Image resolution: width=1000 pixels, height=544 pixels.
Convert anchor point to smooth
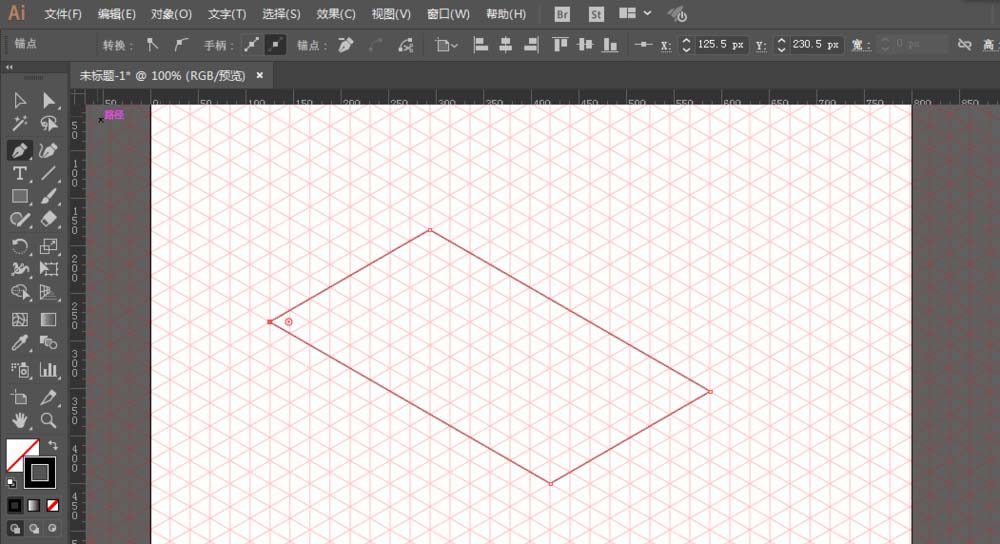[x=181, y=45]
